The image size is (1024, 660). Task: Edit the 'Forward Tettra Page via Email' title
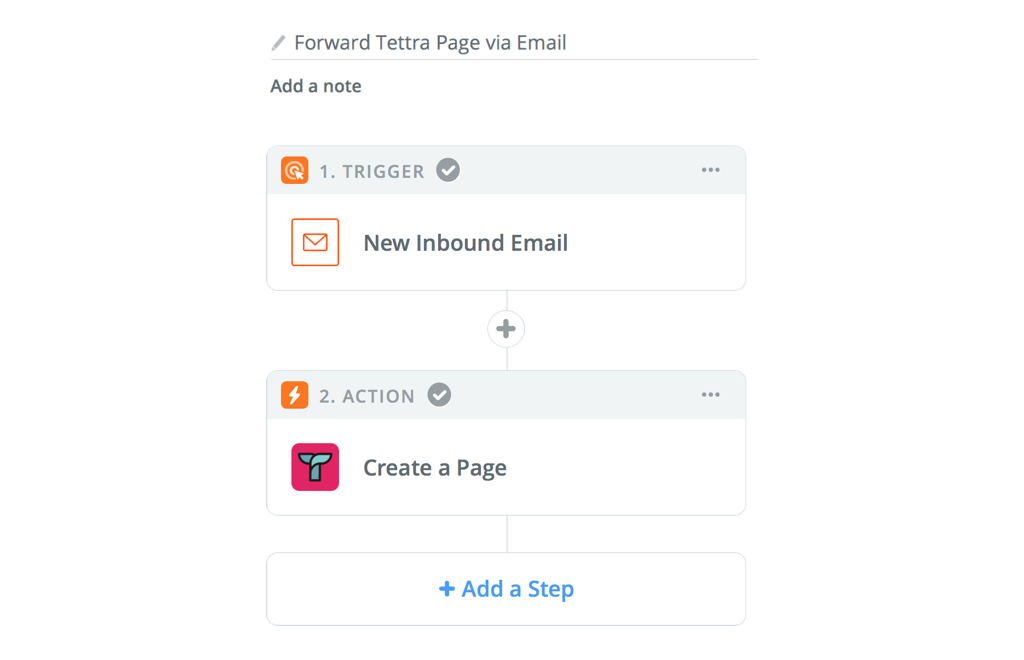pos(430,43)
